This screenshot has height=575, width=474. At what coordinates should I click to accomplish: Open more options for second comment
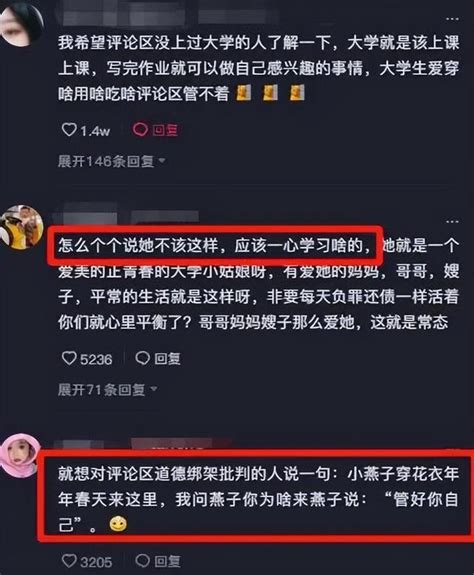(x=452, y=221)
